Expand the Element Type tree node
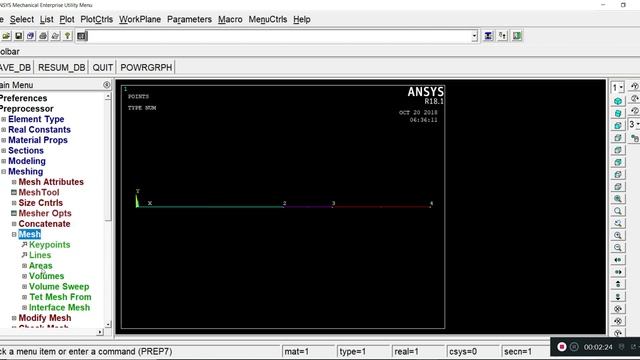The height and width of the screenshot is (360, 640). [4, 119]
